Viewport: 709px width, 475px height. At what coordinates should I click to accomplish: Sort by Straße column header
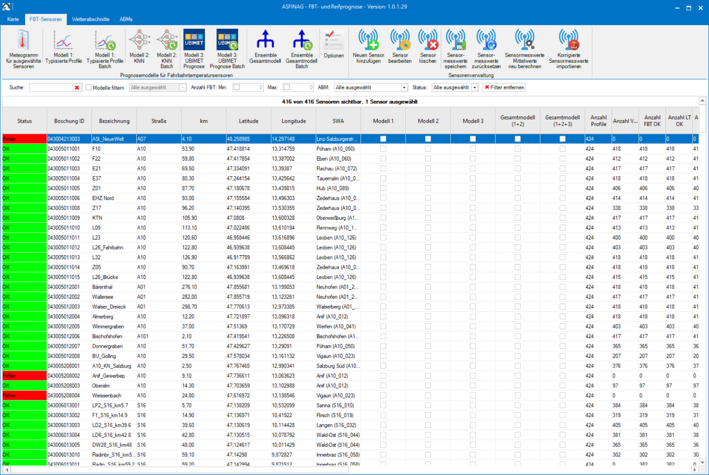(159, 121)
